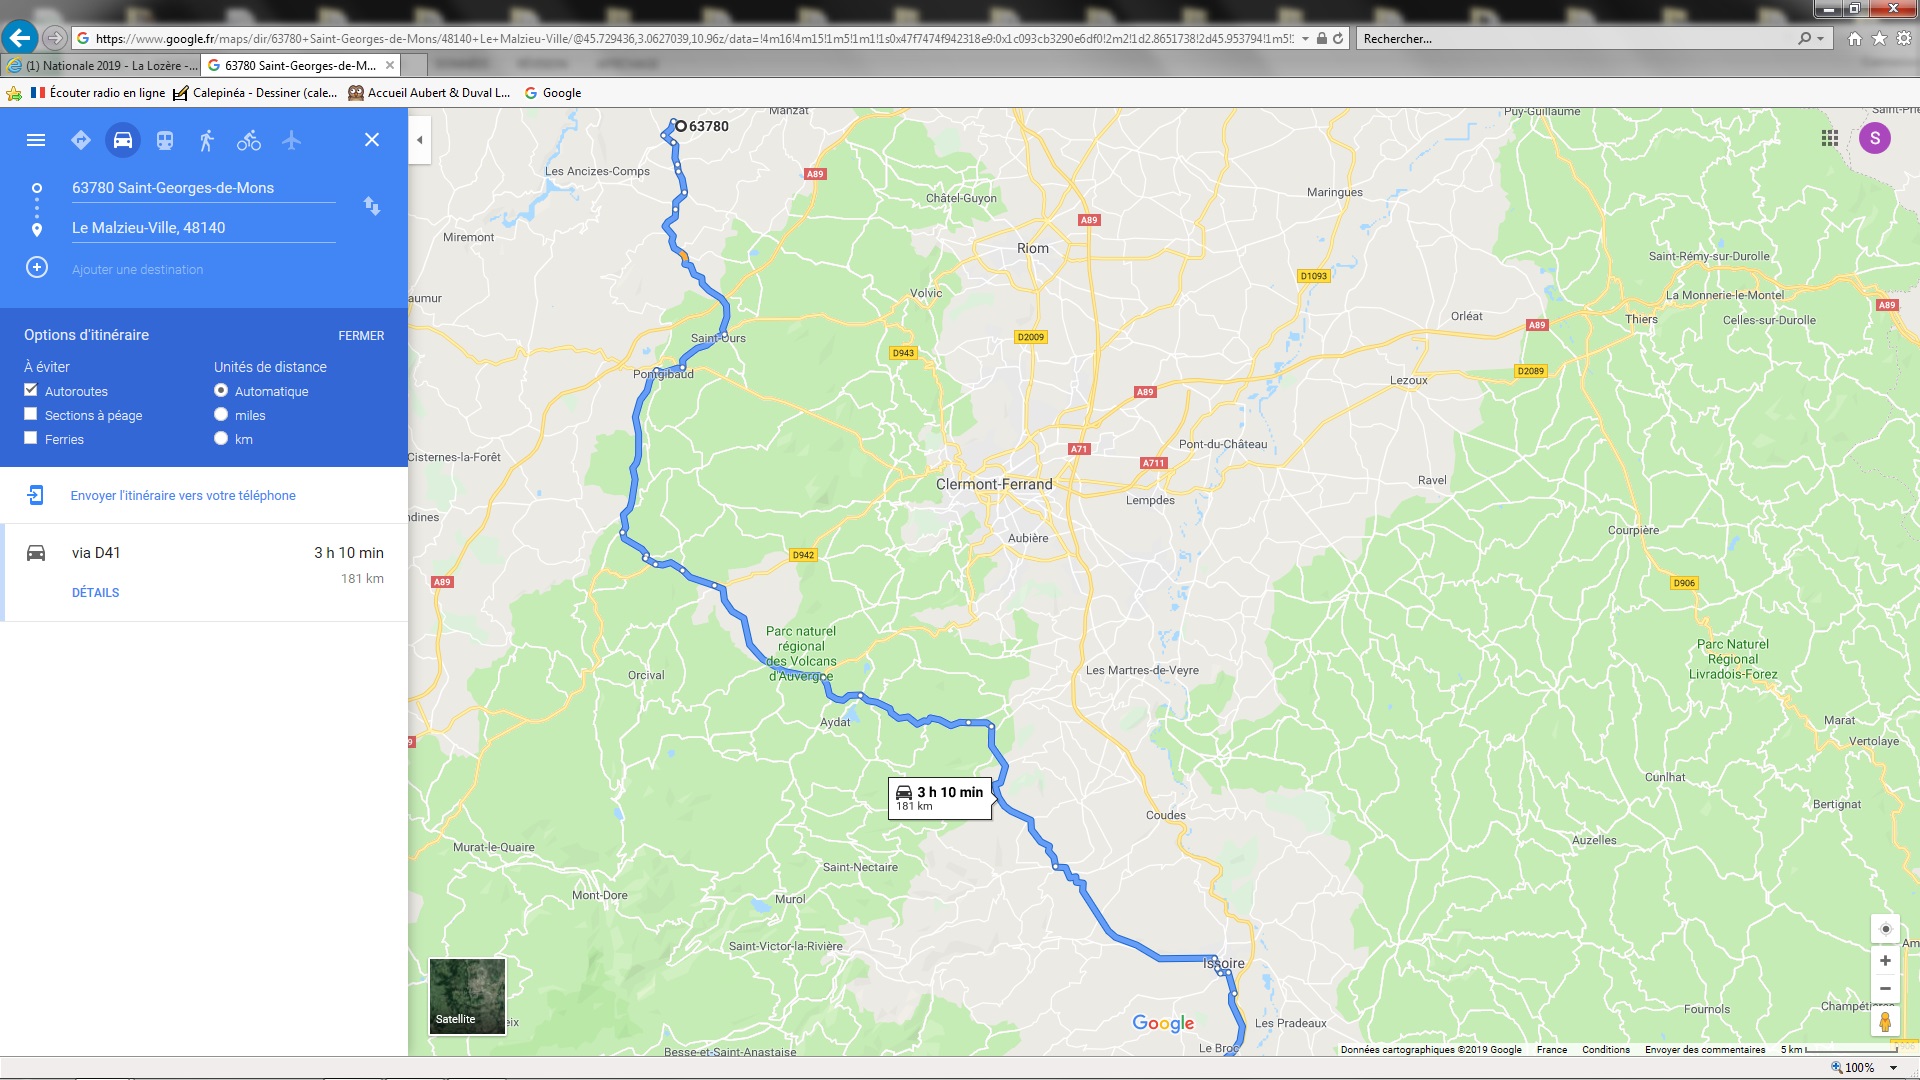Select the driving travel mode
Screen dimensions: 1920x1080
coord(123,140)
